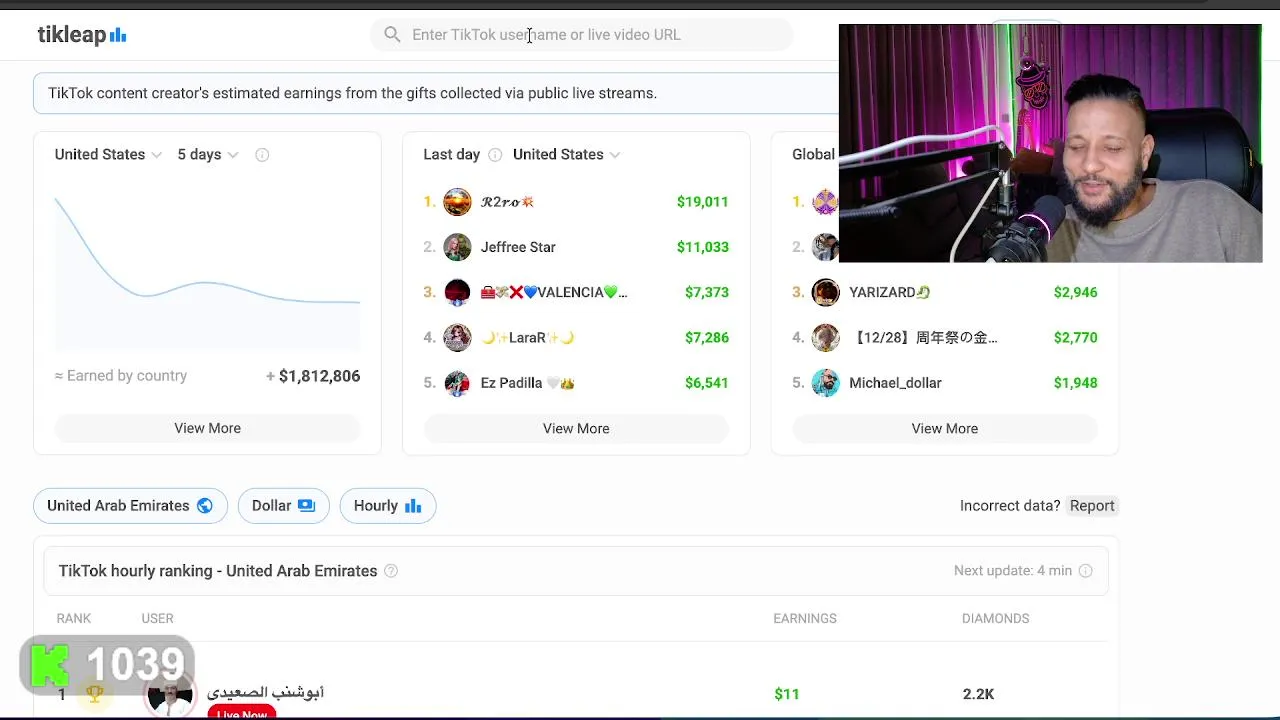The width and height of the screenshot is (1280, 720).
Task: Click help icon beside hourly ranking title
Action: 391,571
